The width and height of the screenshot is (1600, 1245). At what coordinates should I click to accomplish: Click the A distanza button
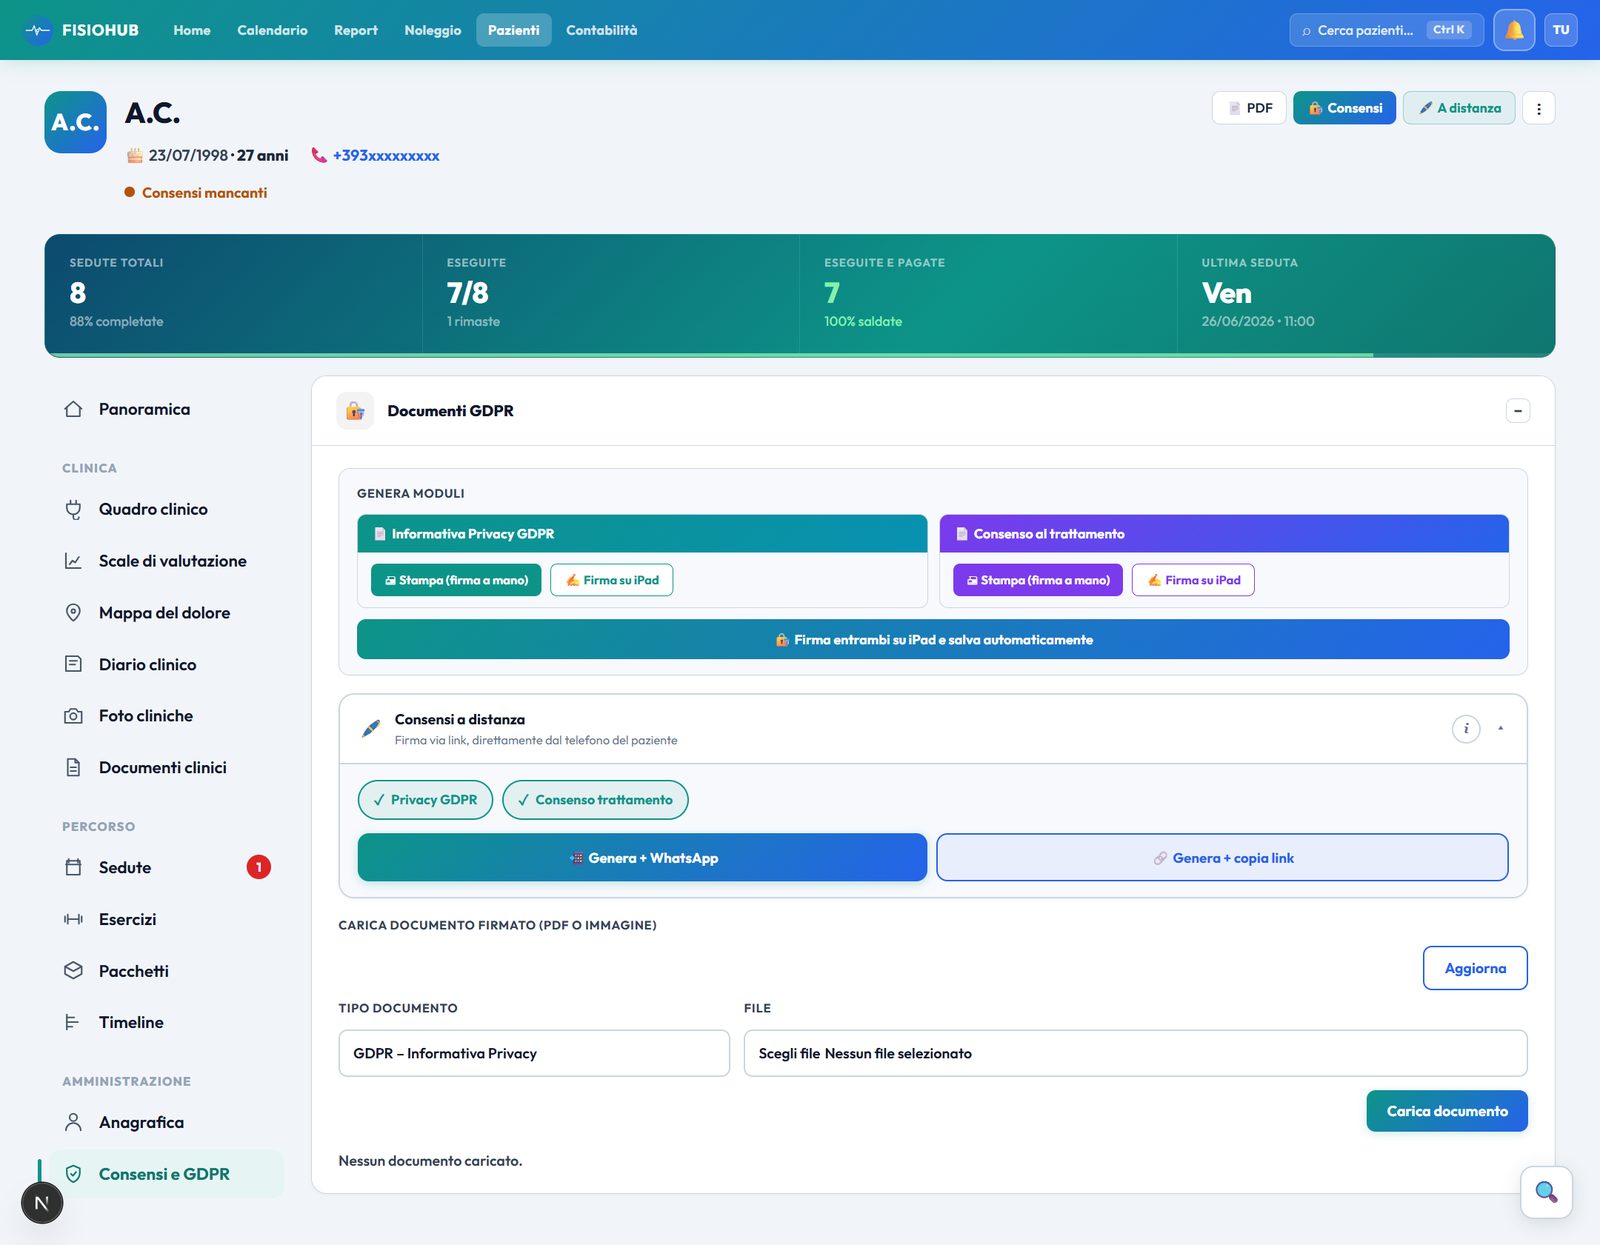tap(1459, 108)
